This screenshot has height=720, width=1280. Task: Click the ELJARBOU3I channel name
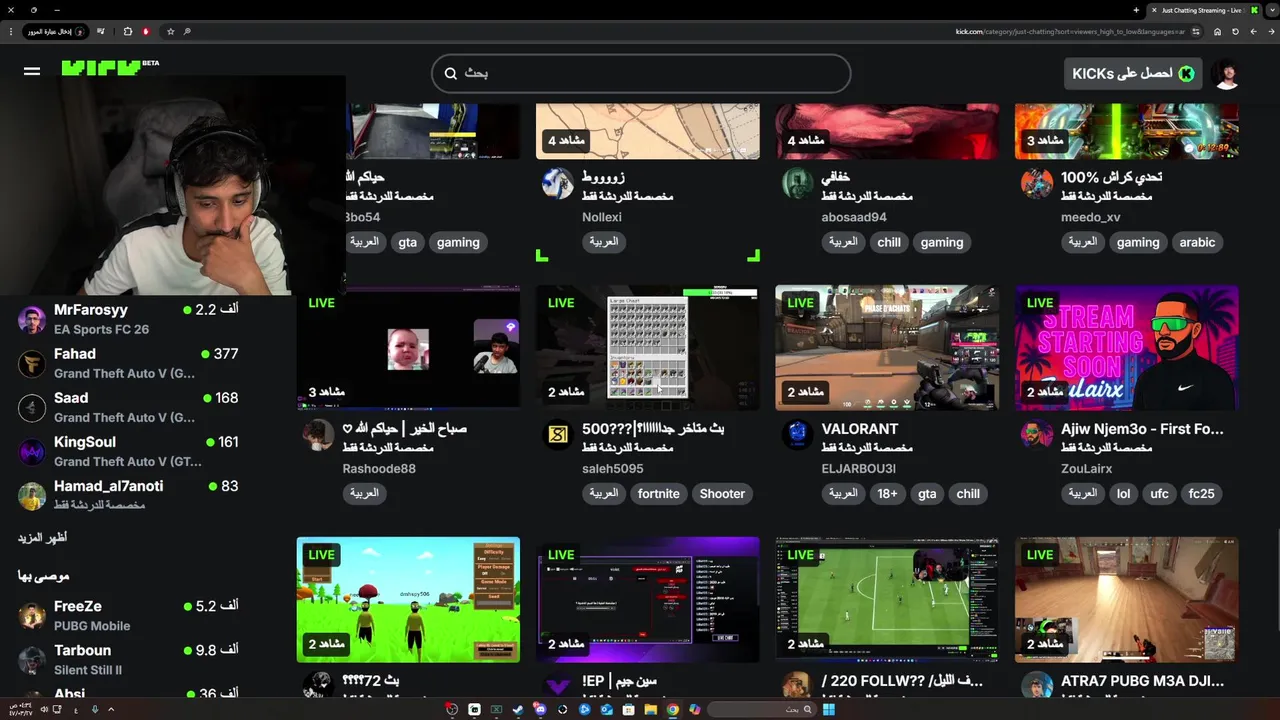coord(859,468)
